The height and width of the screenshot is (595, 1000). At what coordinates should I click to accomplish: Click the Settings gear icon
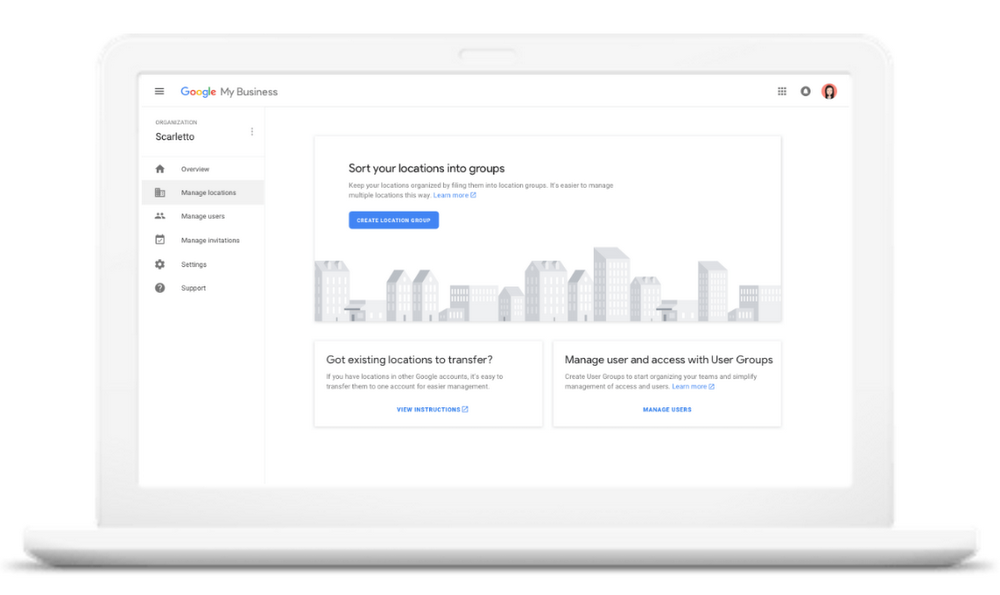[160, 265]
